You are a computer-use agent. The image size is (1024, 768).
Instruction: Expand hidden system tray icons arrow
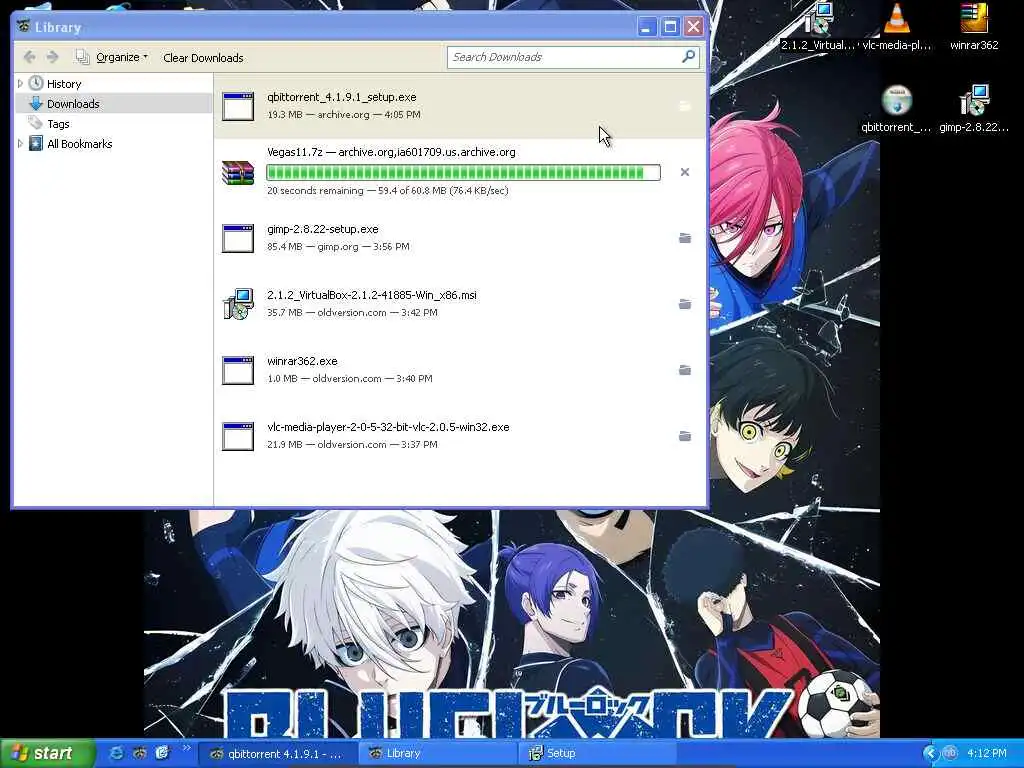[x=930, y=754]
